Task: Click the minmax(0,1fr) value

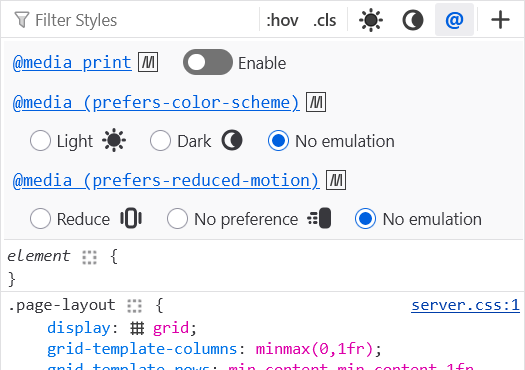Action: (314, 349)
